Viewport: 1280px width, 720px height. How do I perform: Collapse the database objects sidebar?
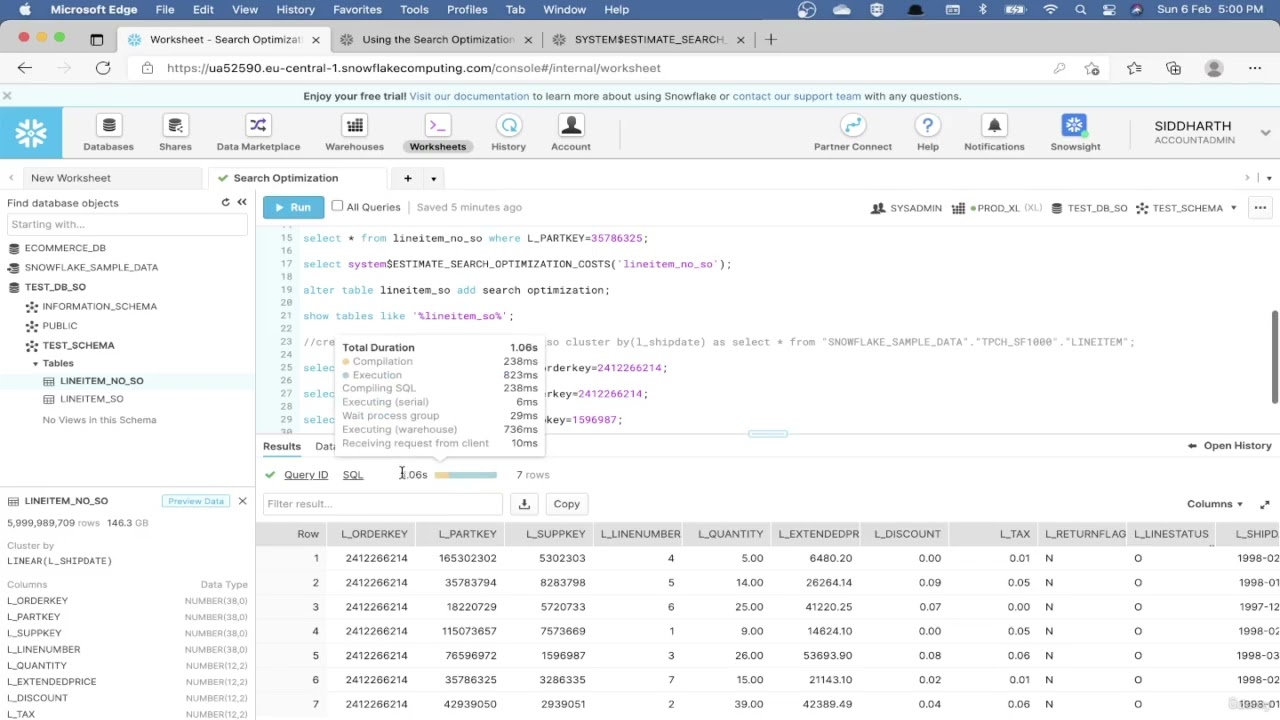click(242, 203)
